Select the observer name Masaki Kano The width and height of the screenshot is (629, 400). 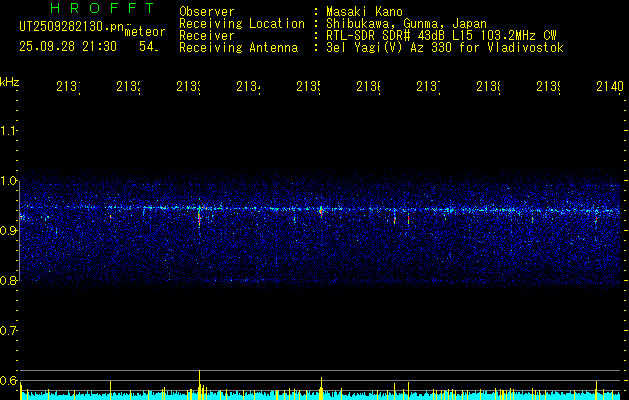point(364,12)
